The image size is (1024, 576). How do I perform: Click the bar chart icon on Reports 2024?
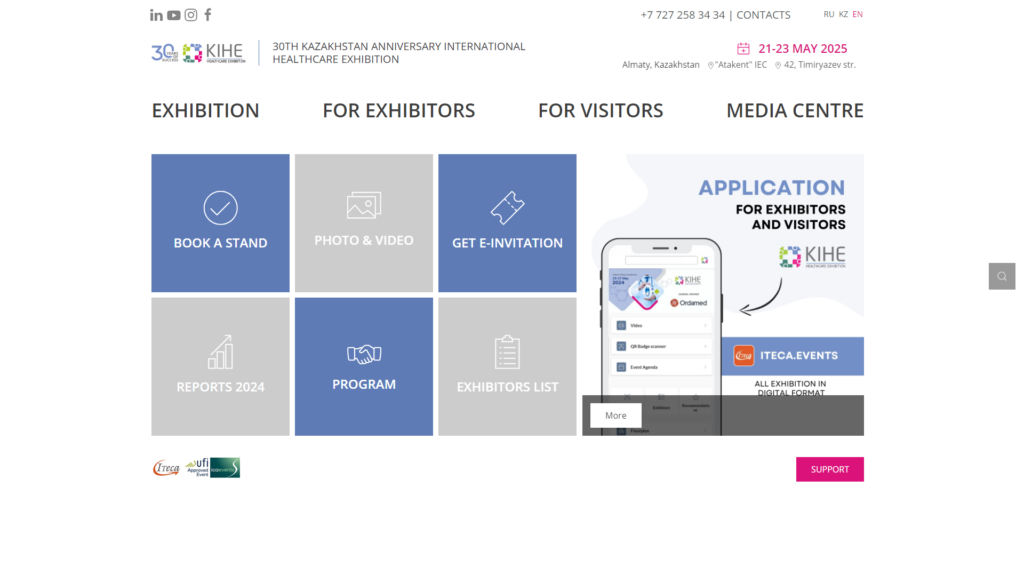[x=220, y=352]
